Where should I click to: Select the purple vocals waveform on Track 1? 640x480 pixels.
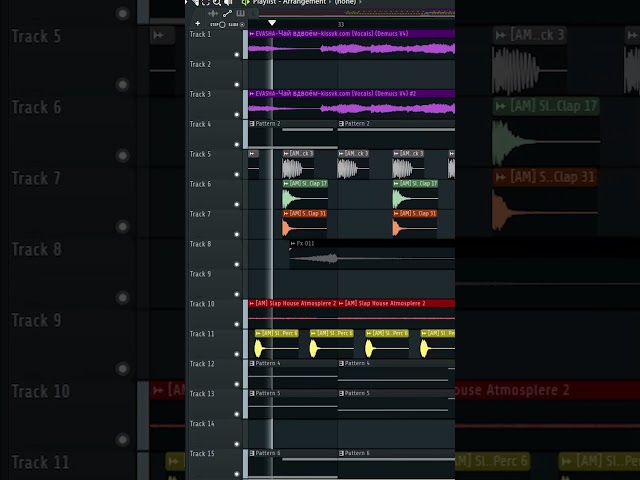[x=351, y=49]
